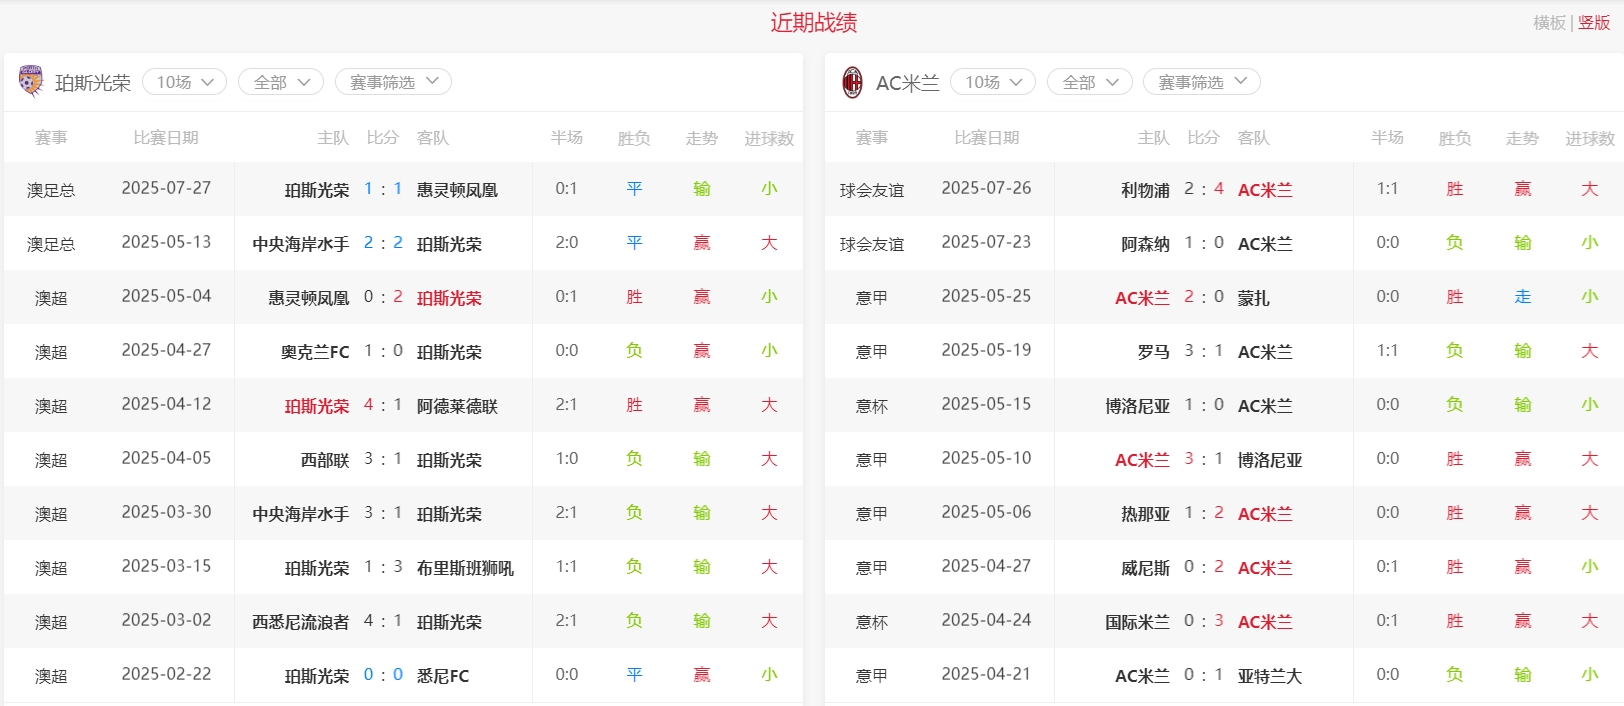
Task: Click the 胜负 column header in AC Milan table
Action: (1454, 138)
